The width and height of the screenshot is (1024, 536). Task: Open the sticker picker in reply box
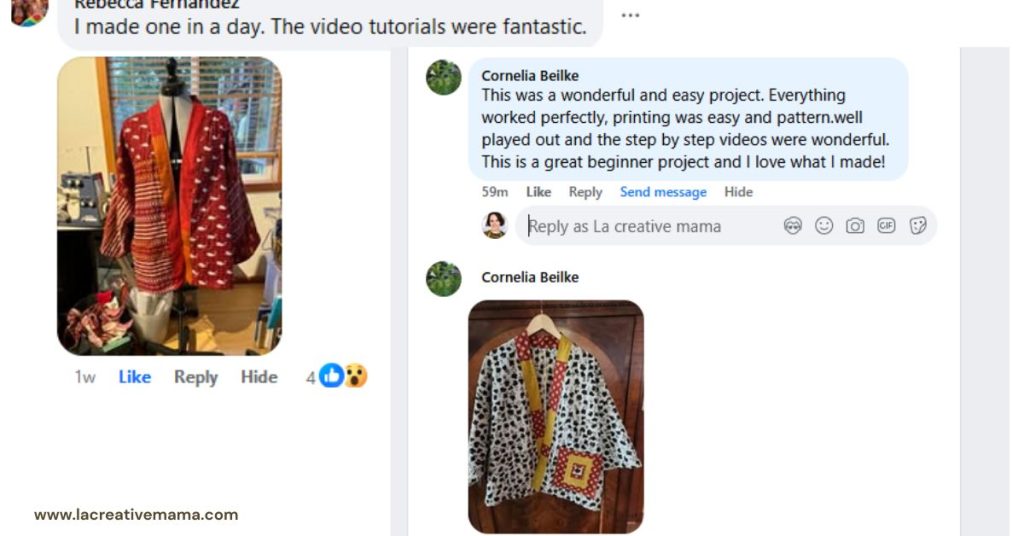pyautogui.click(x=917, y=226)
